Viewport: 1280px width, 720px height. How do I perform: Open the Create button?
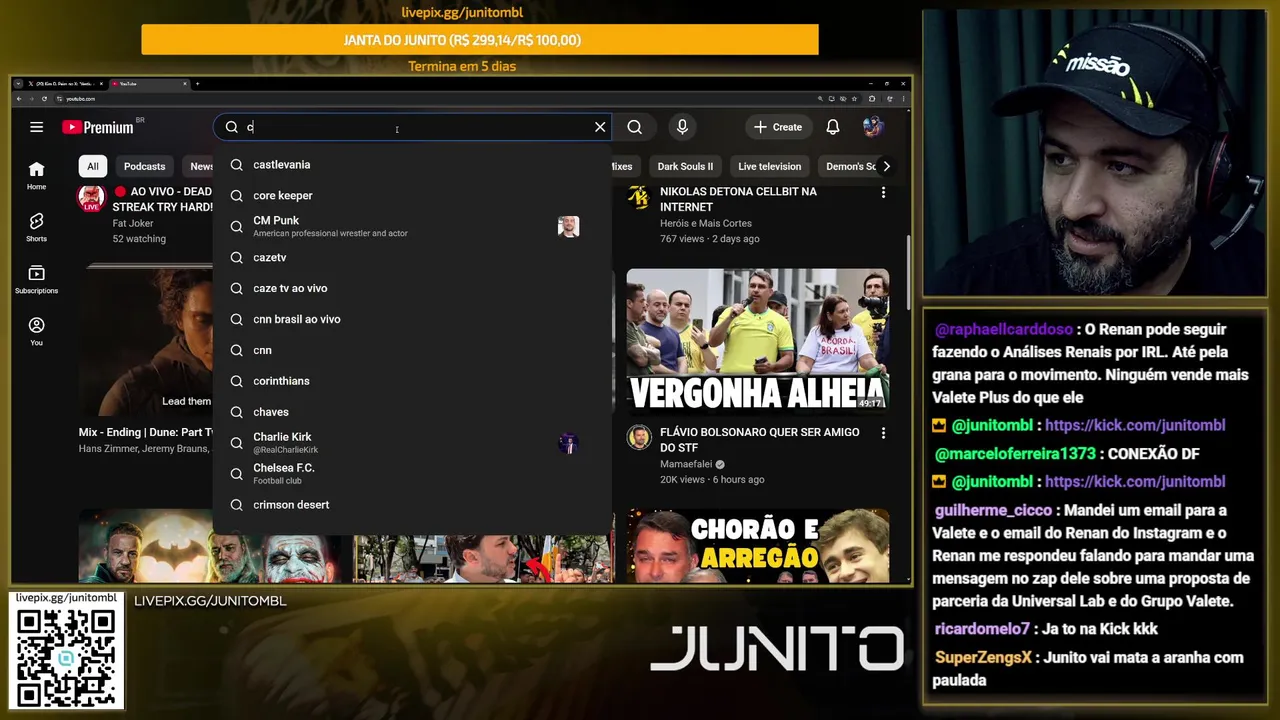tap(778, 127)
